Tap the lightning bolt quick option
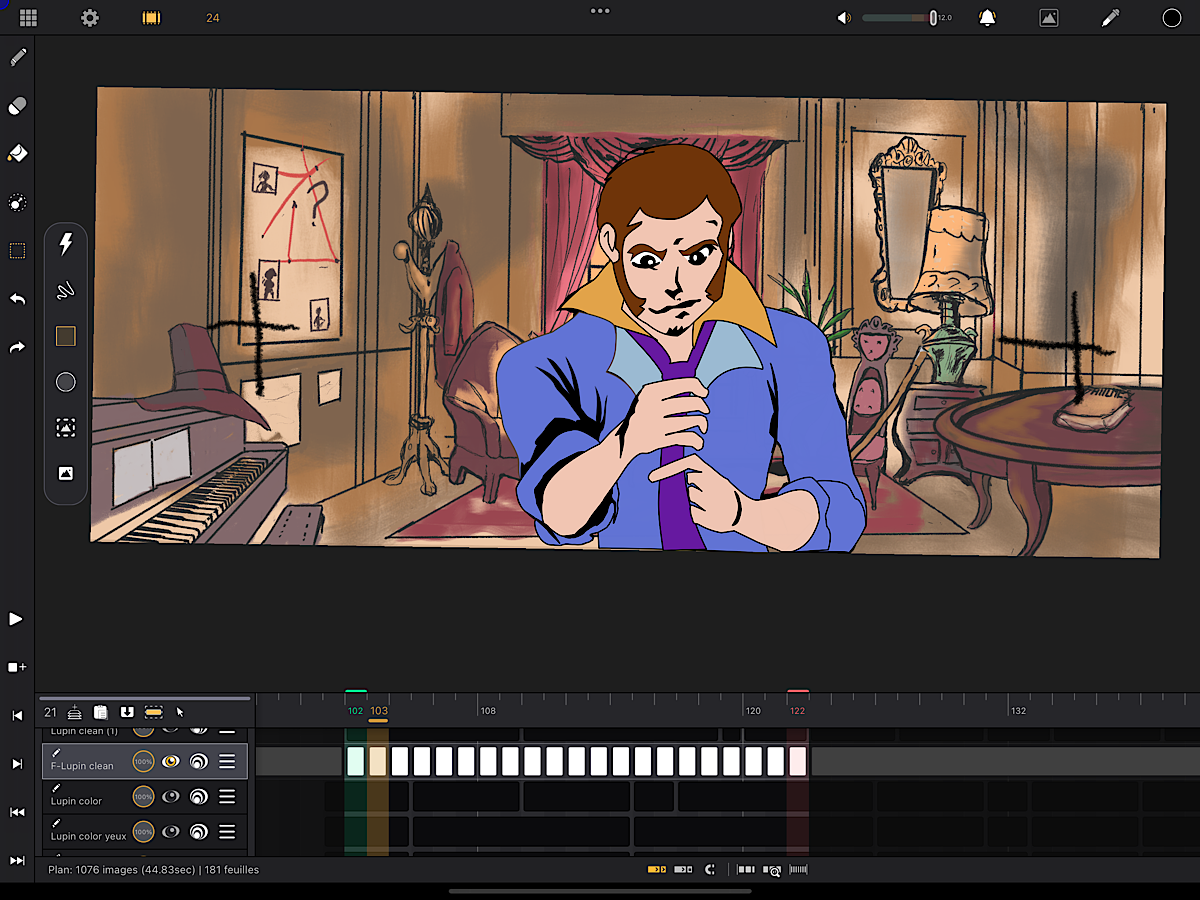 coord(66,243)
